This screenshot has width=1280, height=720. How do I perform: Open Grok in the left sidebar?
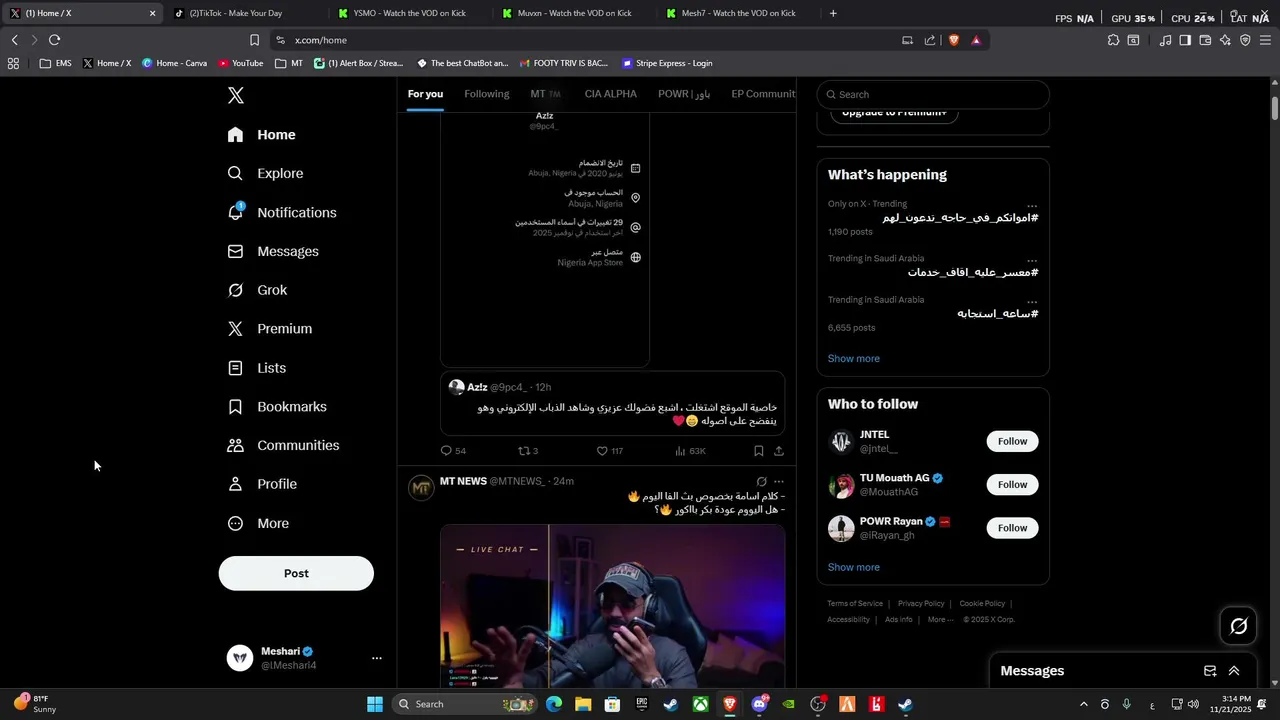[x=257, y=290]
